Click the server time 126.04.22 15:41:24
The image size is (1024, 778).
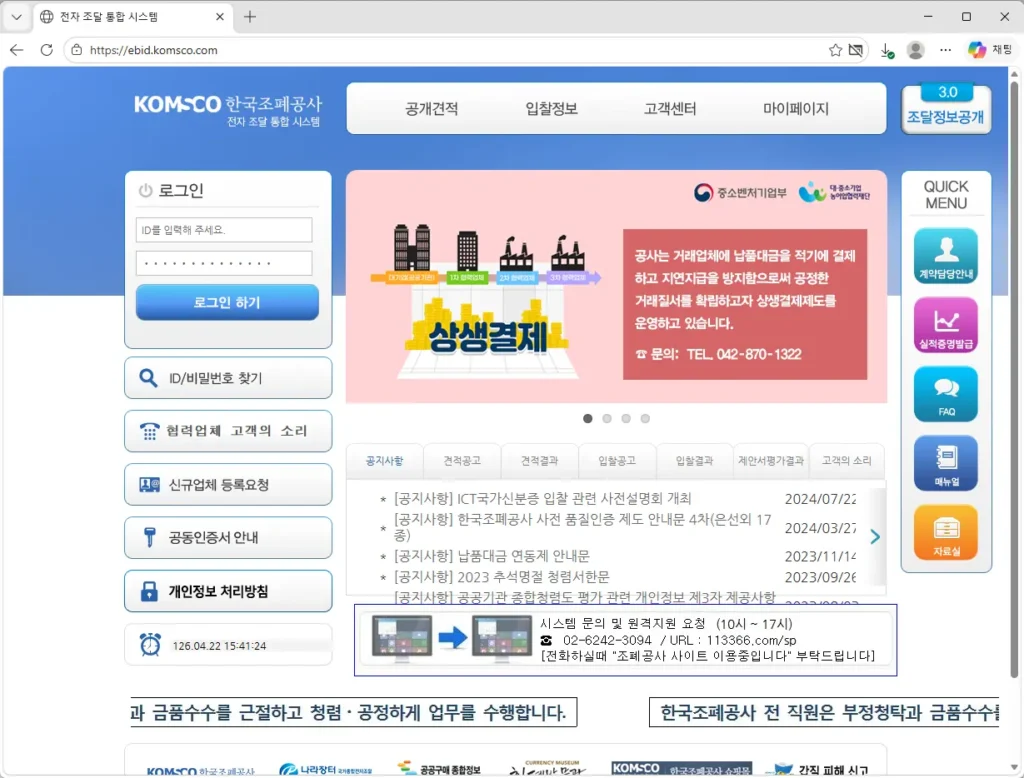coord(219,646)
